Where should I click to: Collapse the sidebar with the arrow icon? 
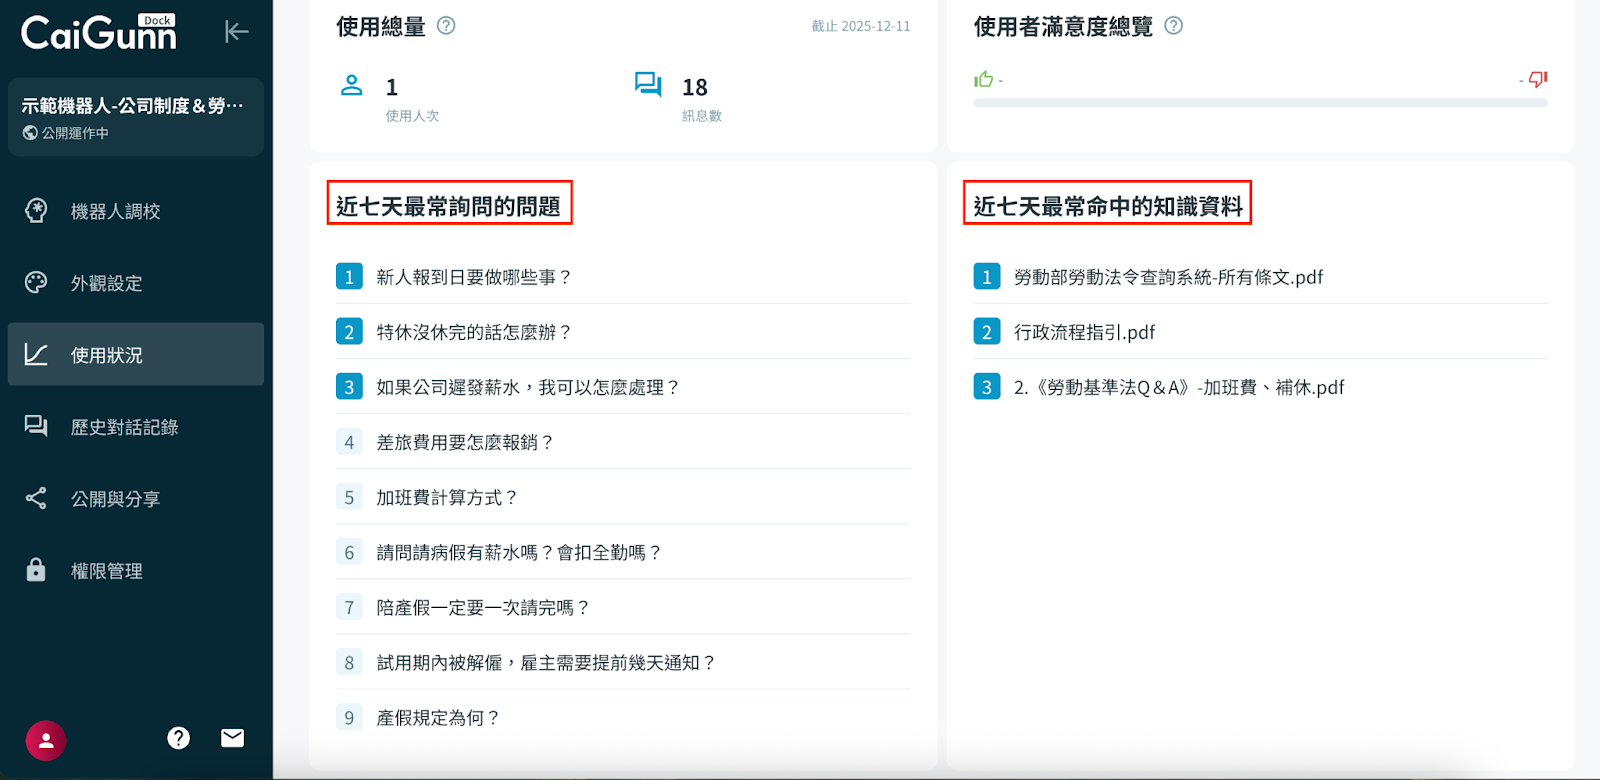pos(236,32)
